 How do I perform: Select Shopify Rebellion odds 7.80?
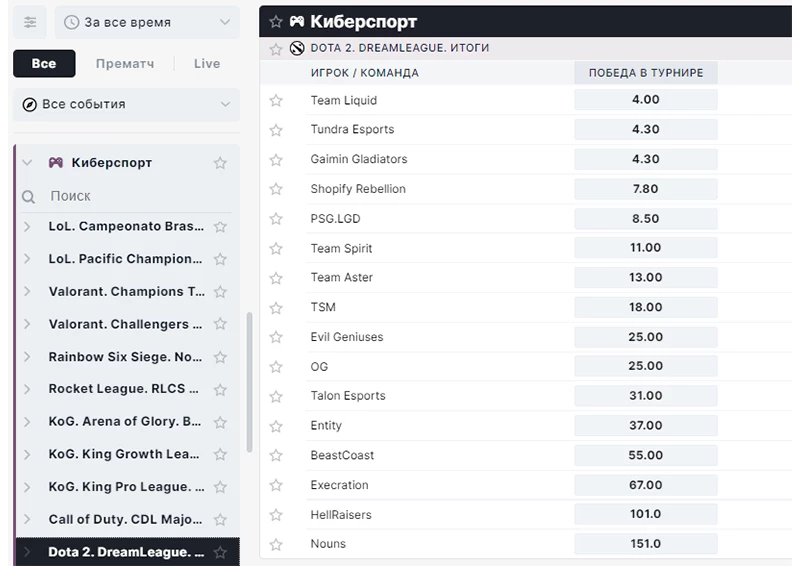point(645,189)
